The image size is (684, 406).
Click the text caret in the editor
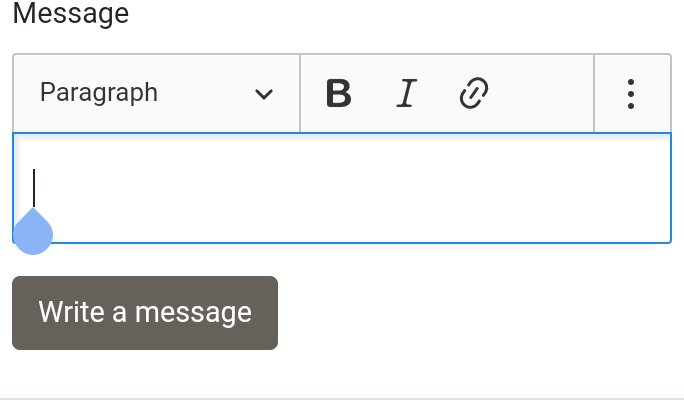click(34, 187)
